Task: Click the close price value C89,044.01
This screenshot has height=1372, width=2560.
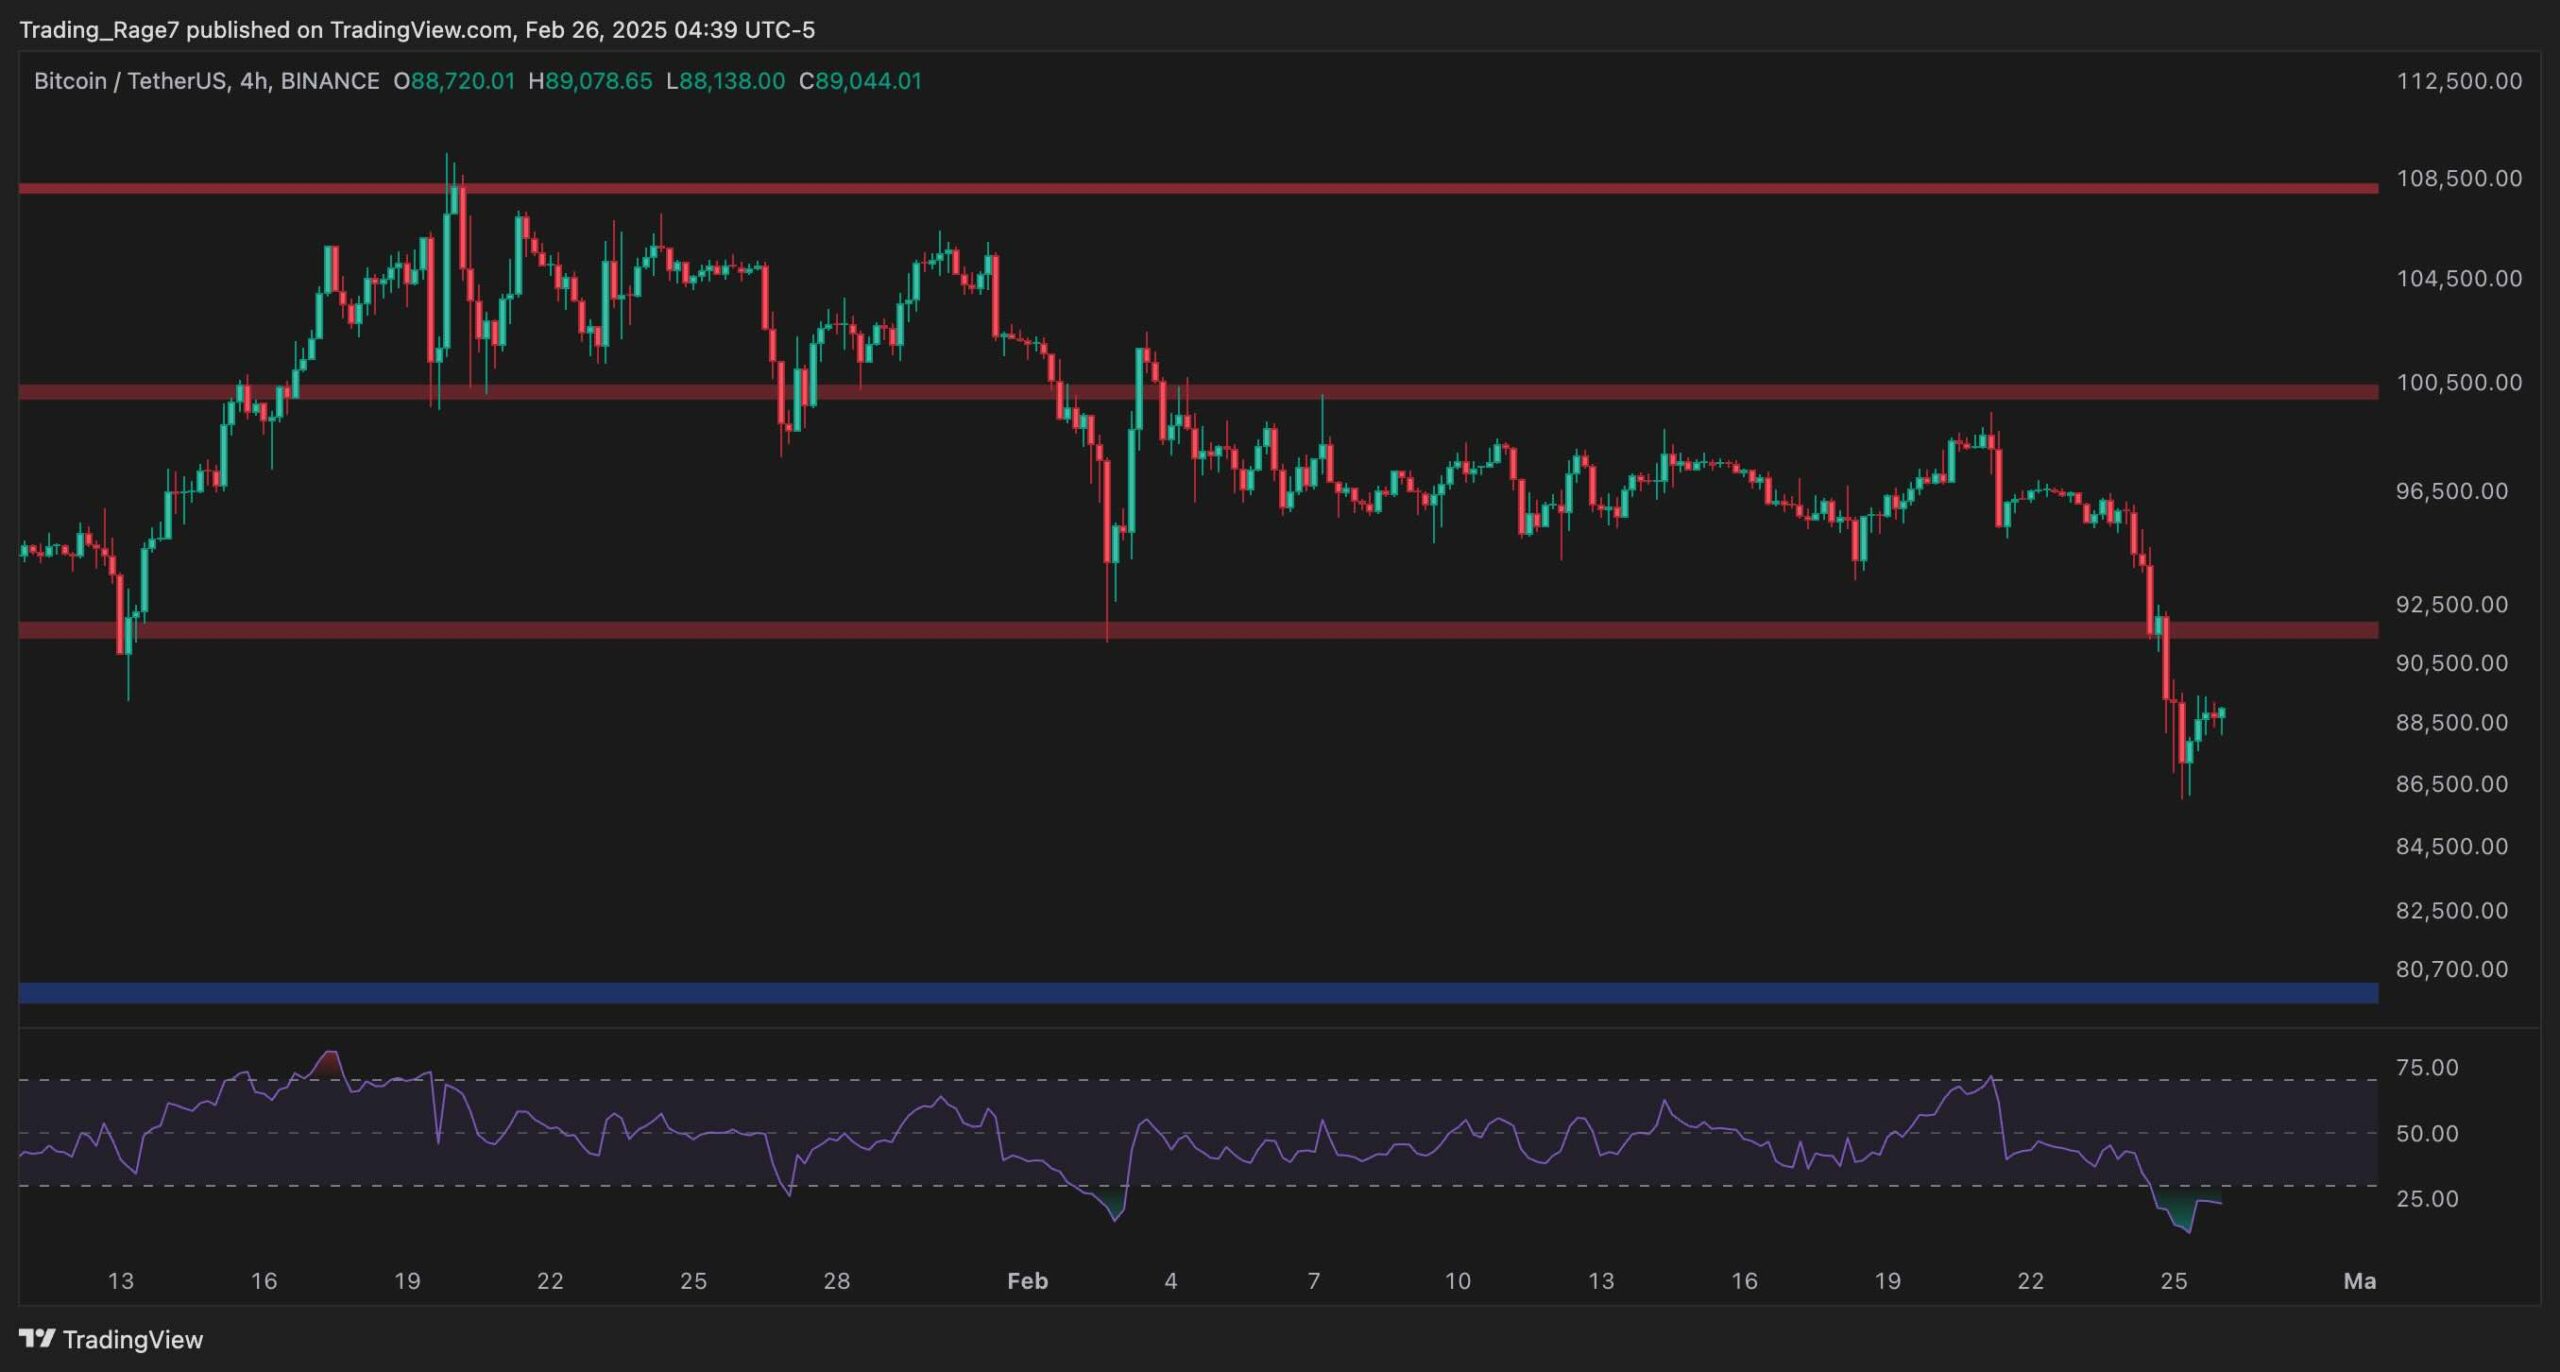Action: [860, 81]
